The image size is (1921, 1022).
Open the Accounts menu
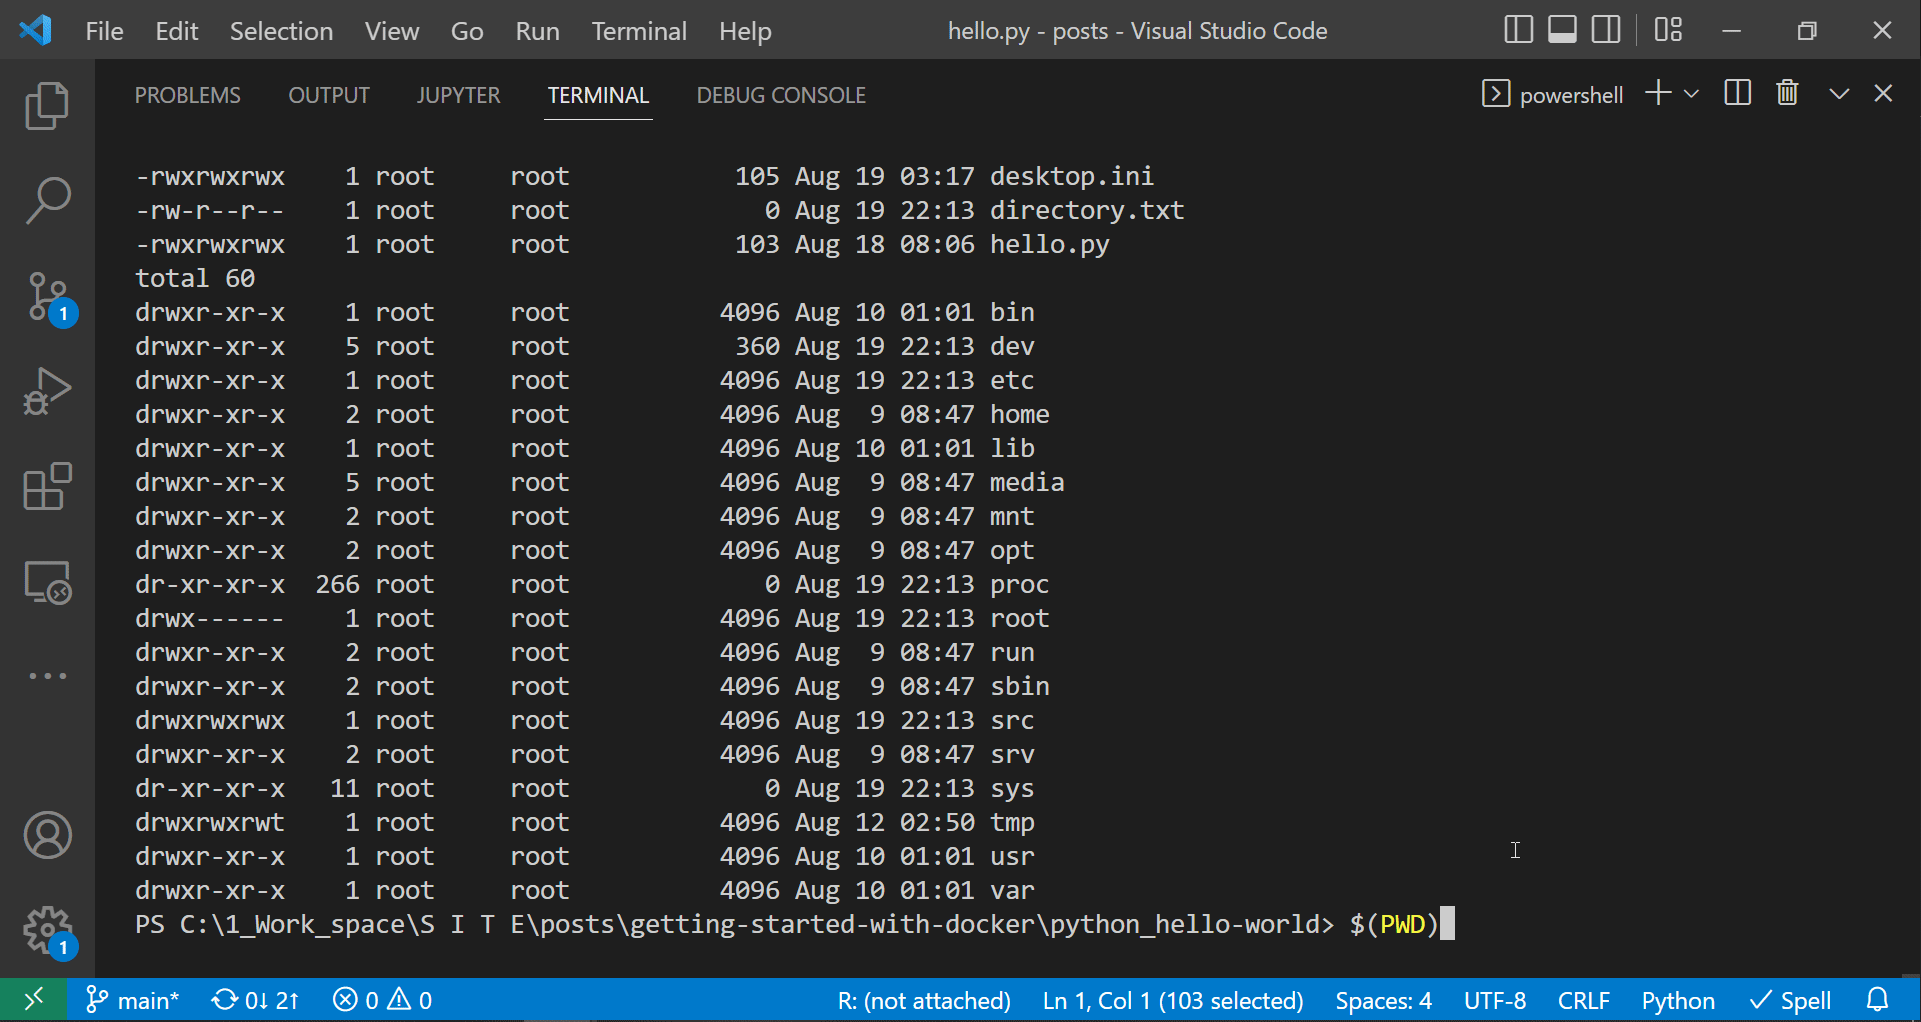tap(47, 836)
